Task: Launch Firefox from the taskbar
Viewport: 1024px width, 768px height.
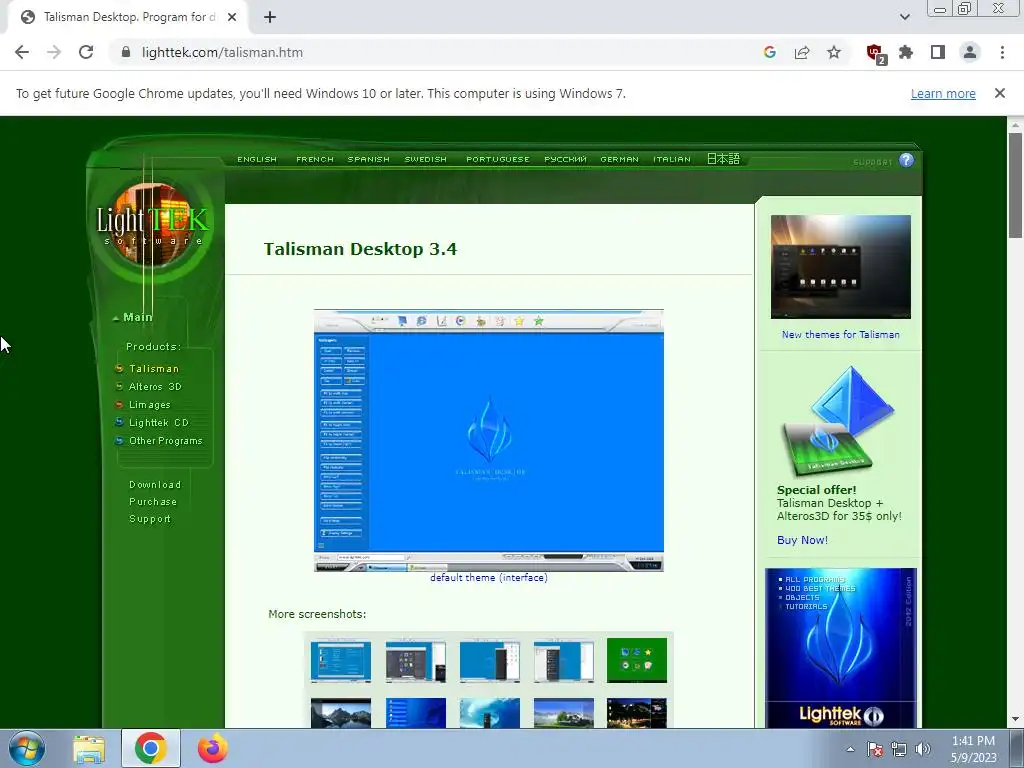Action: pos(212,749)
